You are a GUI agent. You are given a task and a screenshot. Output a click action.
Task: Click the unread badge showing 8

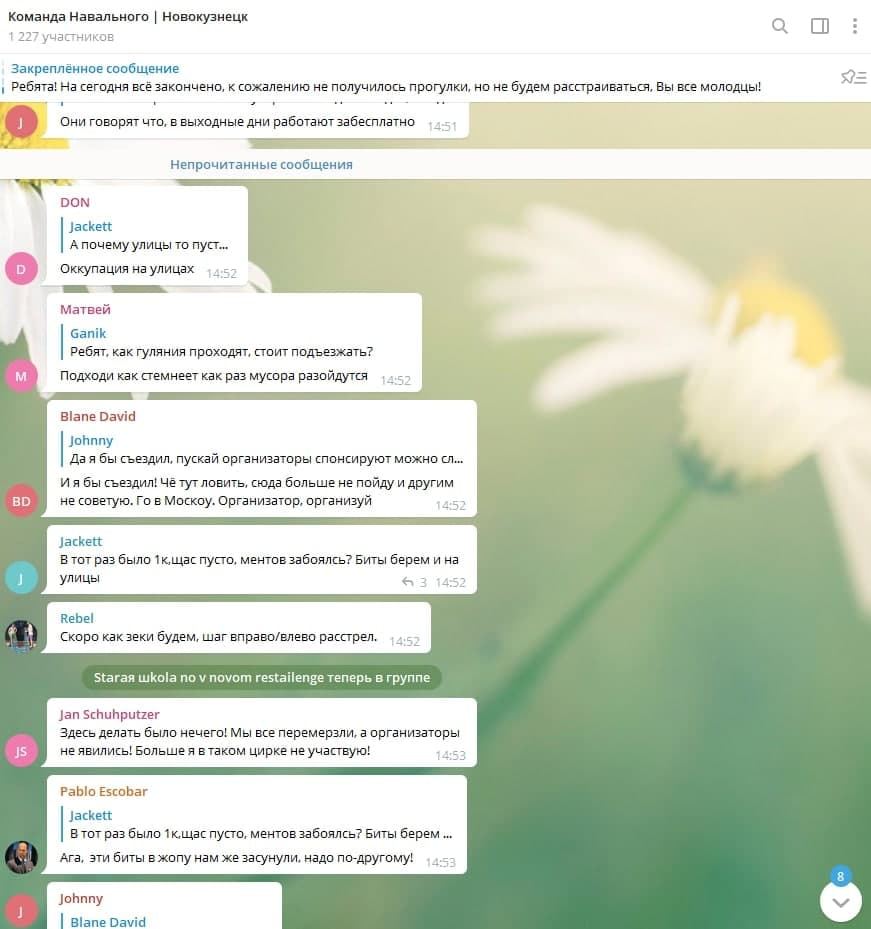pyautogui.click(x=840, y=876)
